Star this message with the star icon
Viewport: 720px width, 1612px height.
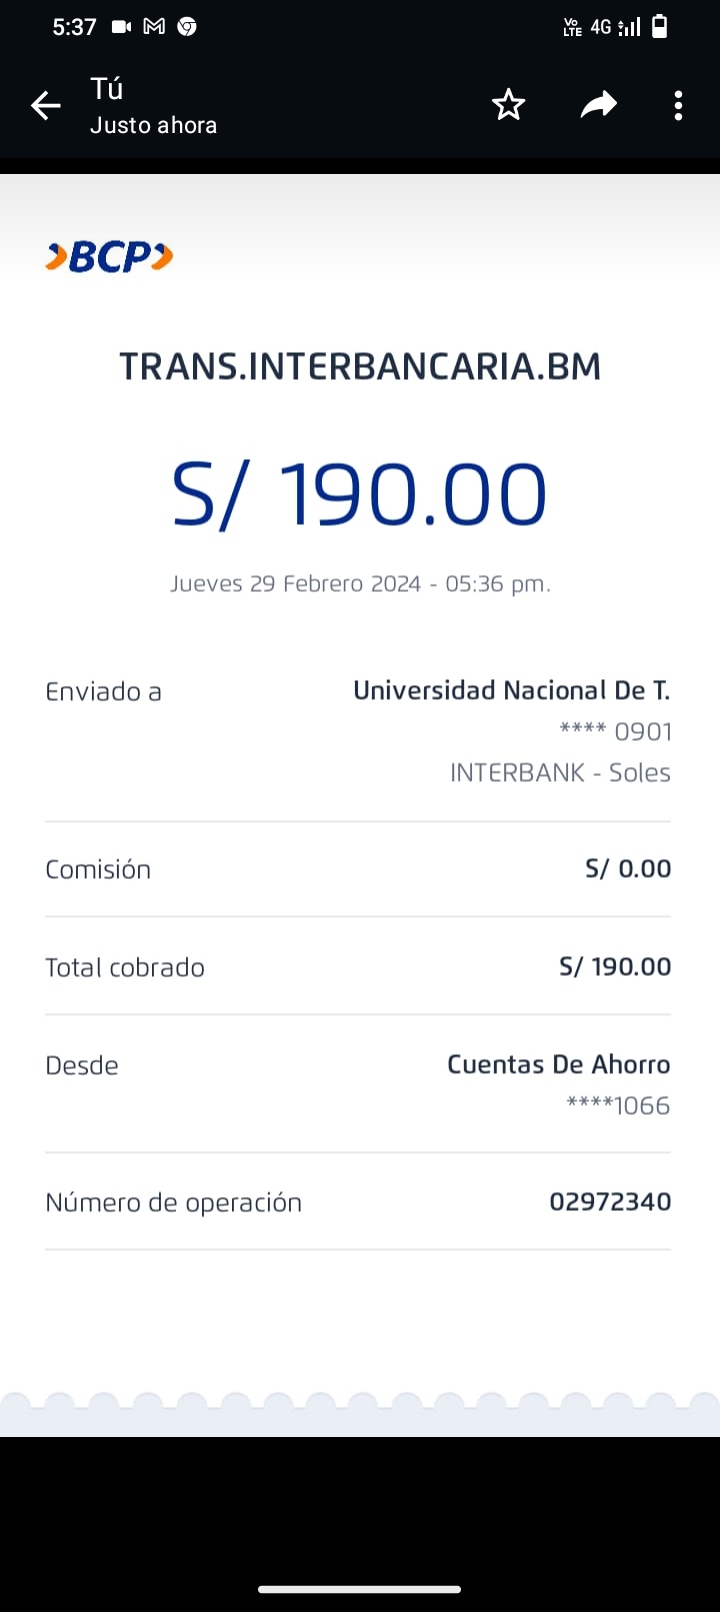pyautogui.click(x=508, y=105)
